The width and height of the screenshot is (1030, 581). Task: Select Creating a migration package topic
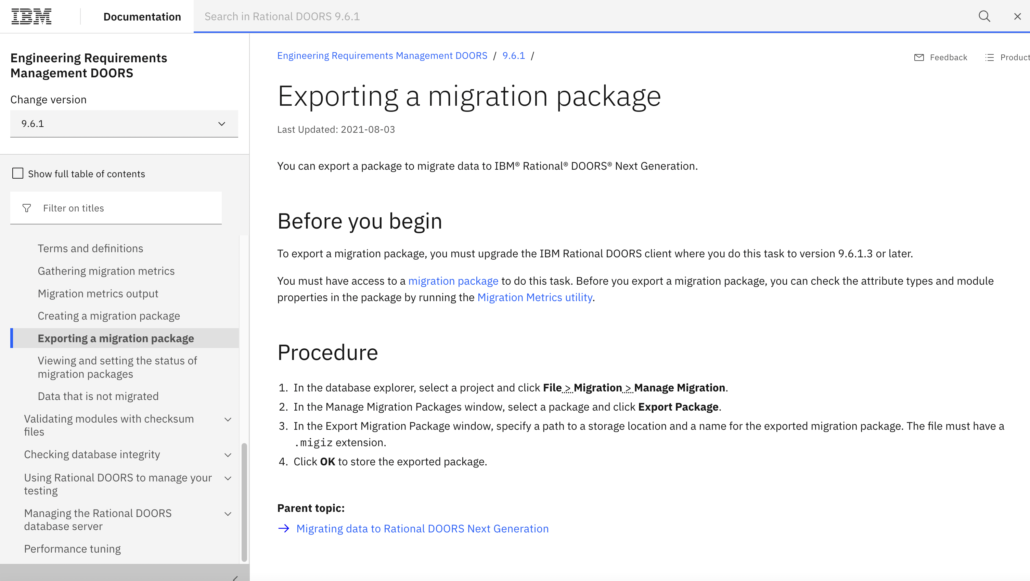coord(109,316)
